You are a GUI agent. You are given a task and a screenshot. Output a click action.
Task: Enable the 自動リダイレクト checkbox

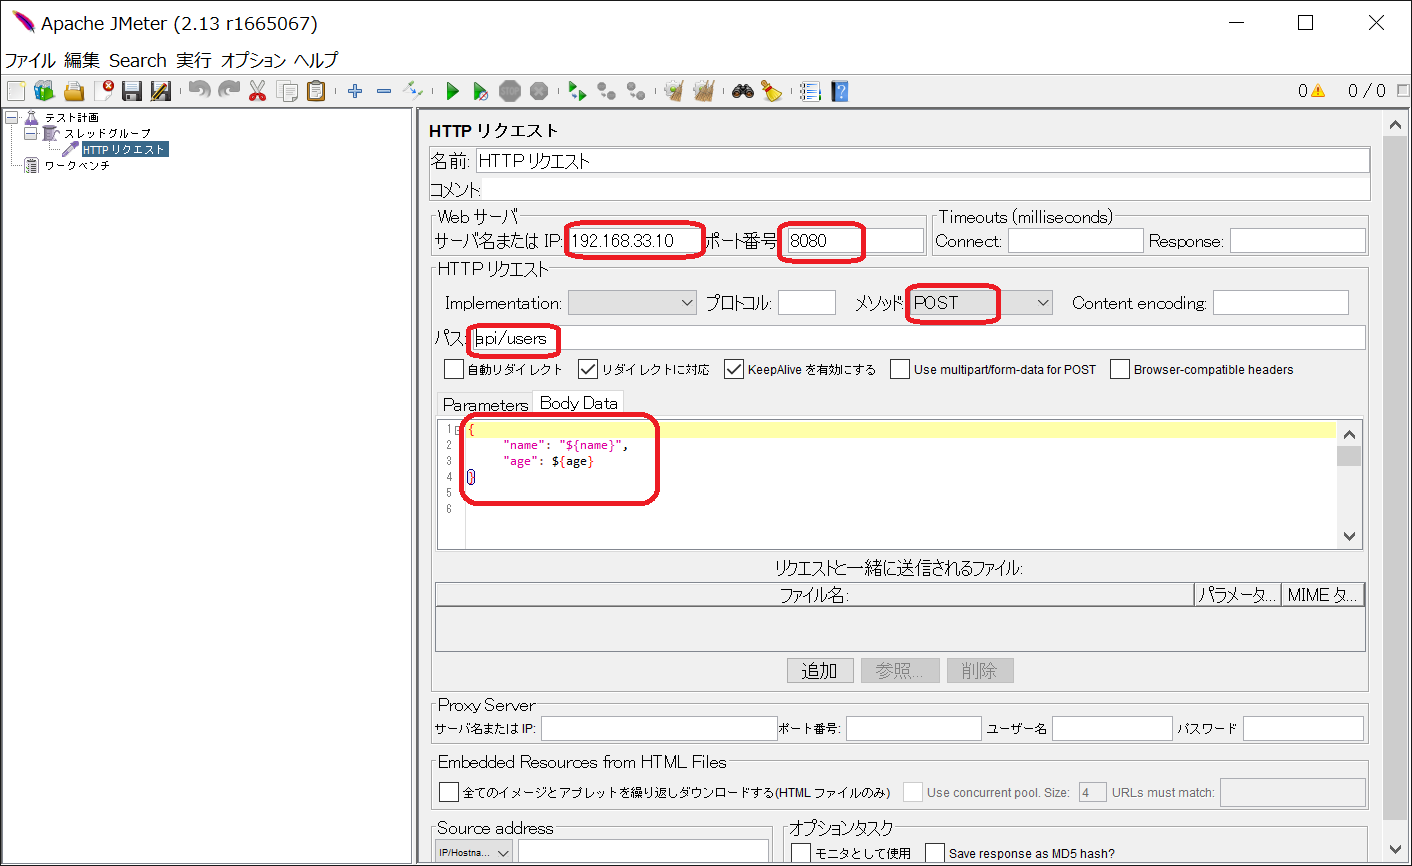point(454,369)
